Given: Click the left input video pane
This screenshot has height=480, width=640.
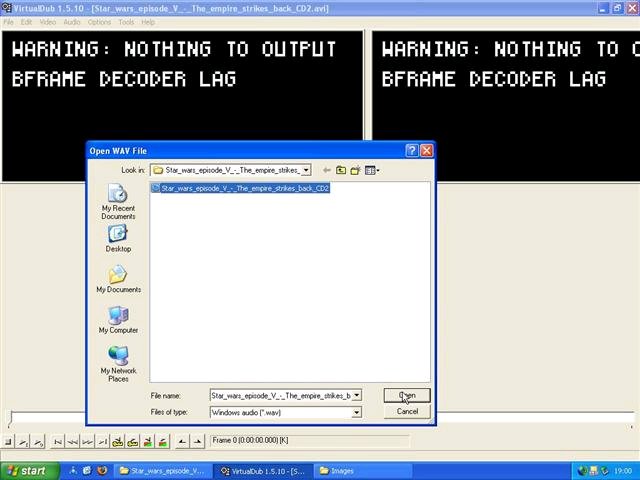Looking at the screenshot, I should pyautogui.click(x=182, y=106).
